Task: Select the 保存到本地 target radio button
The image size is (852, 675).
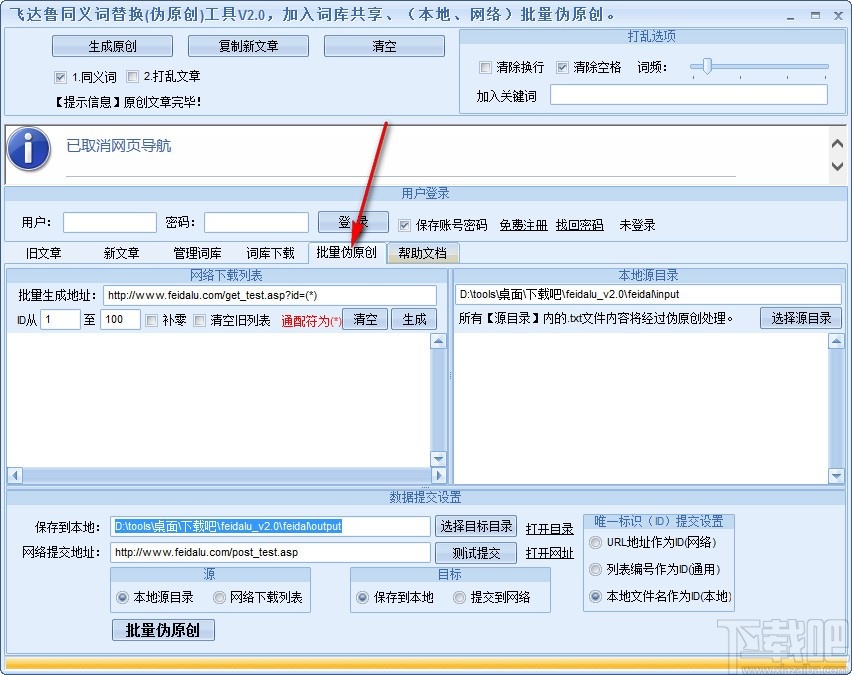Action: pyautogui.click(x=362, y=597)
